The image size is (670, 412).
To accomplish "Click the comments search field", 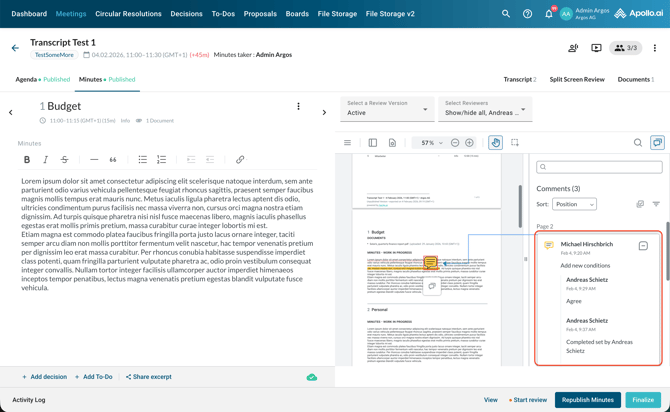I will click(x=599, y=167).
